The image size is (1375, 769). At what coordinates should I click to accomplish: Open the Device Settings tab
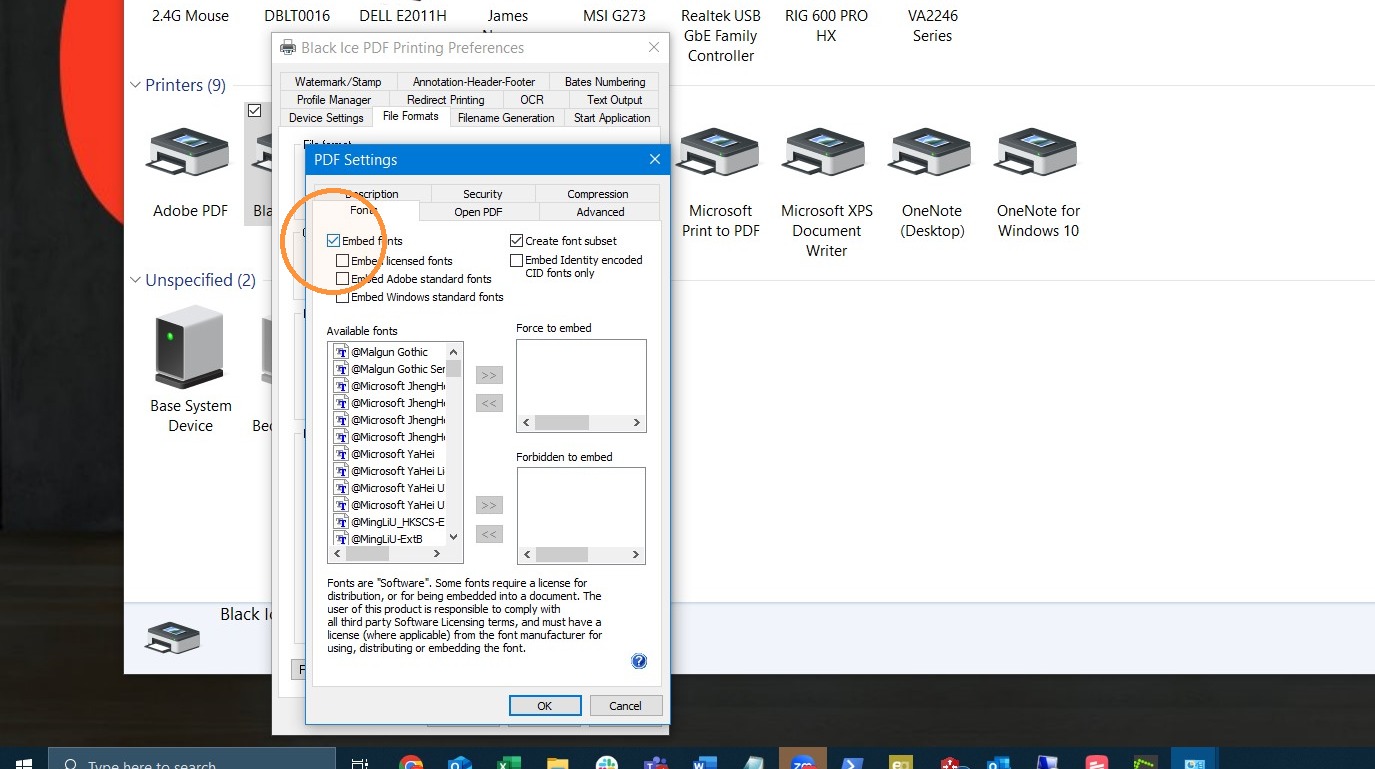coord(326,118)
